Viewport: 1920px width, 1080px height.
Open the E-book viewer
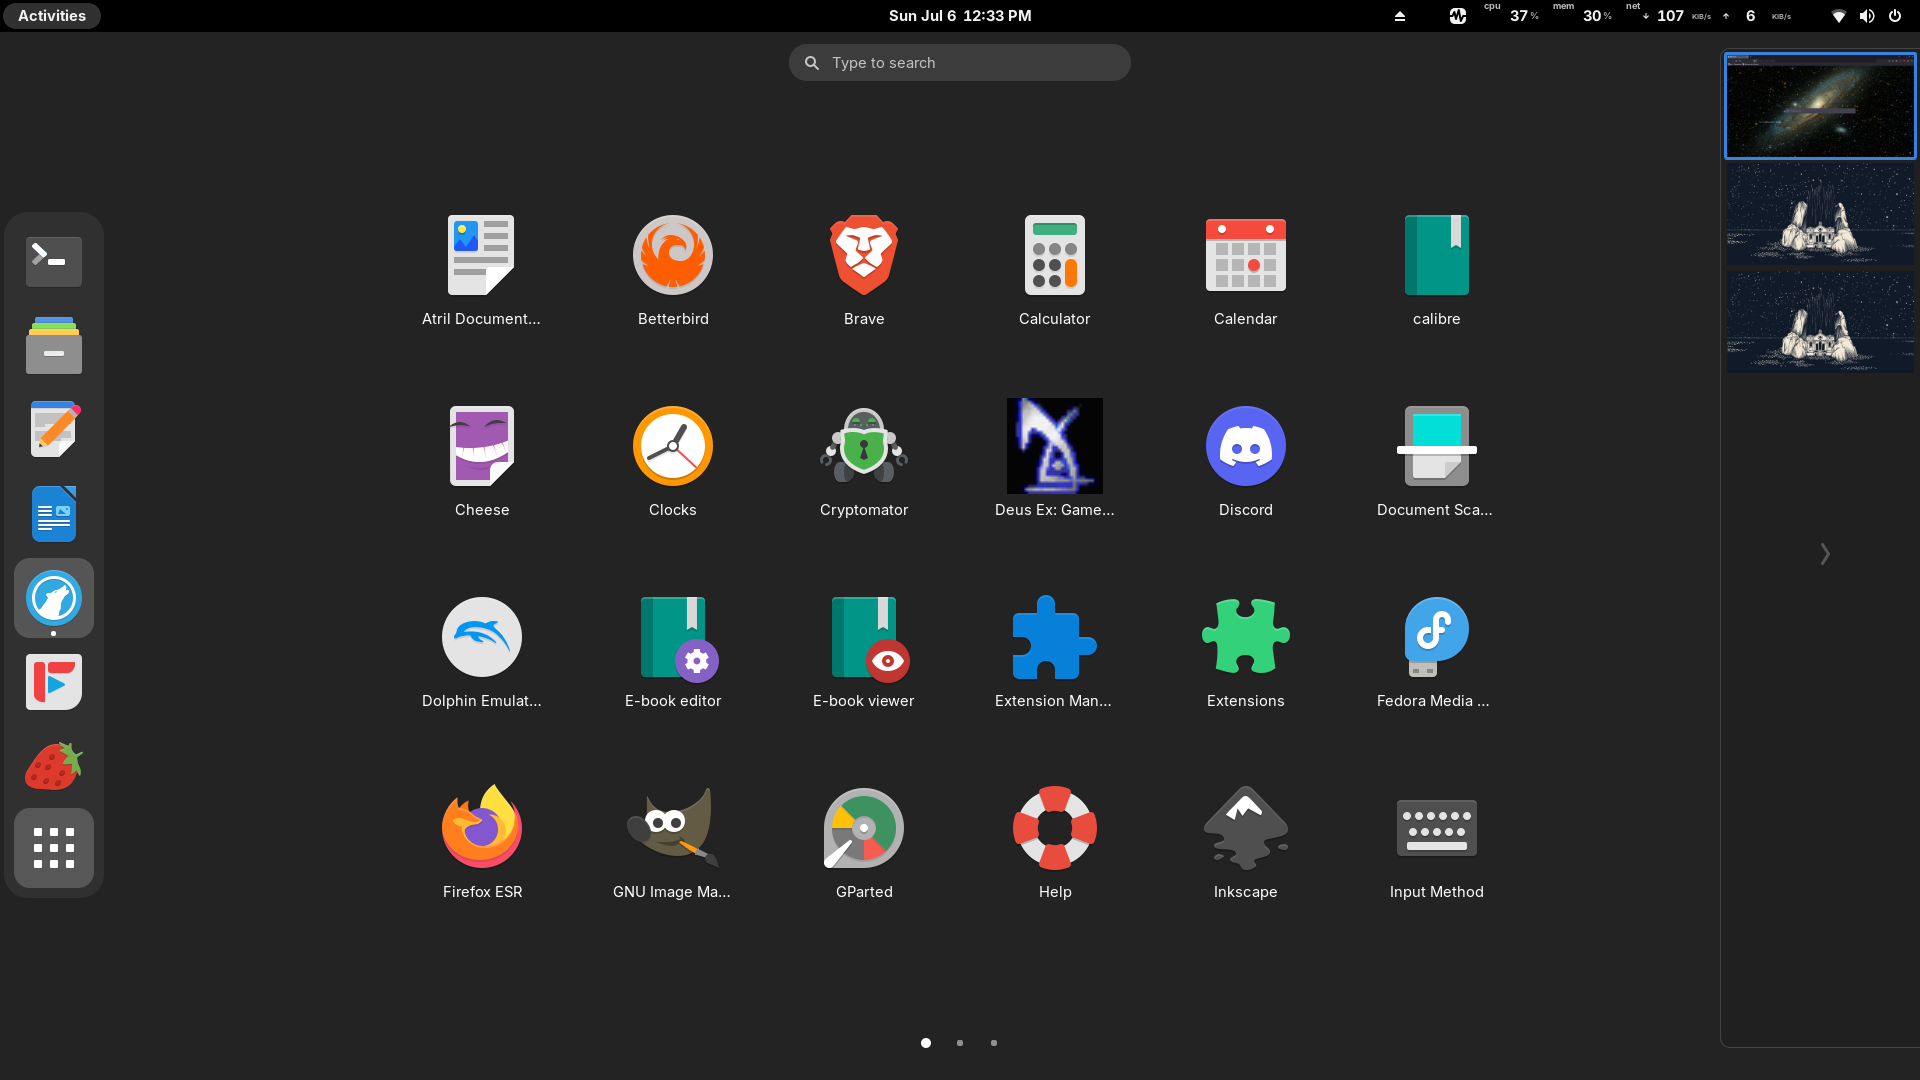point(864,652)
